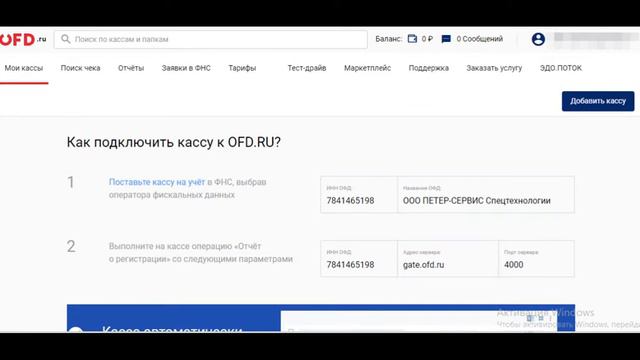Image resolution: width=640 pixels, height=360 pixels.
Task: Click the search magnifier icon
Action: [65, 39]
